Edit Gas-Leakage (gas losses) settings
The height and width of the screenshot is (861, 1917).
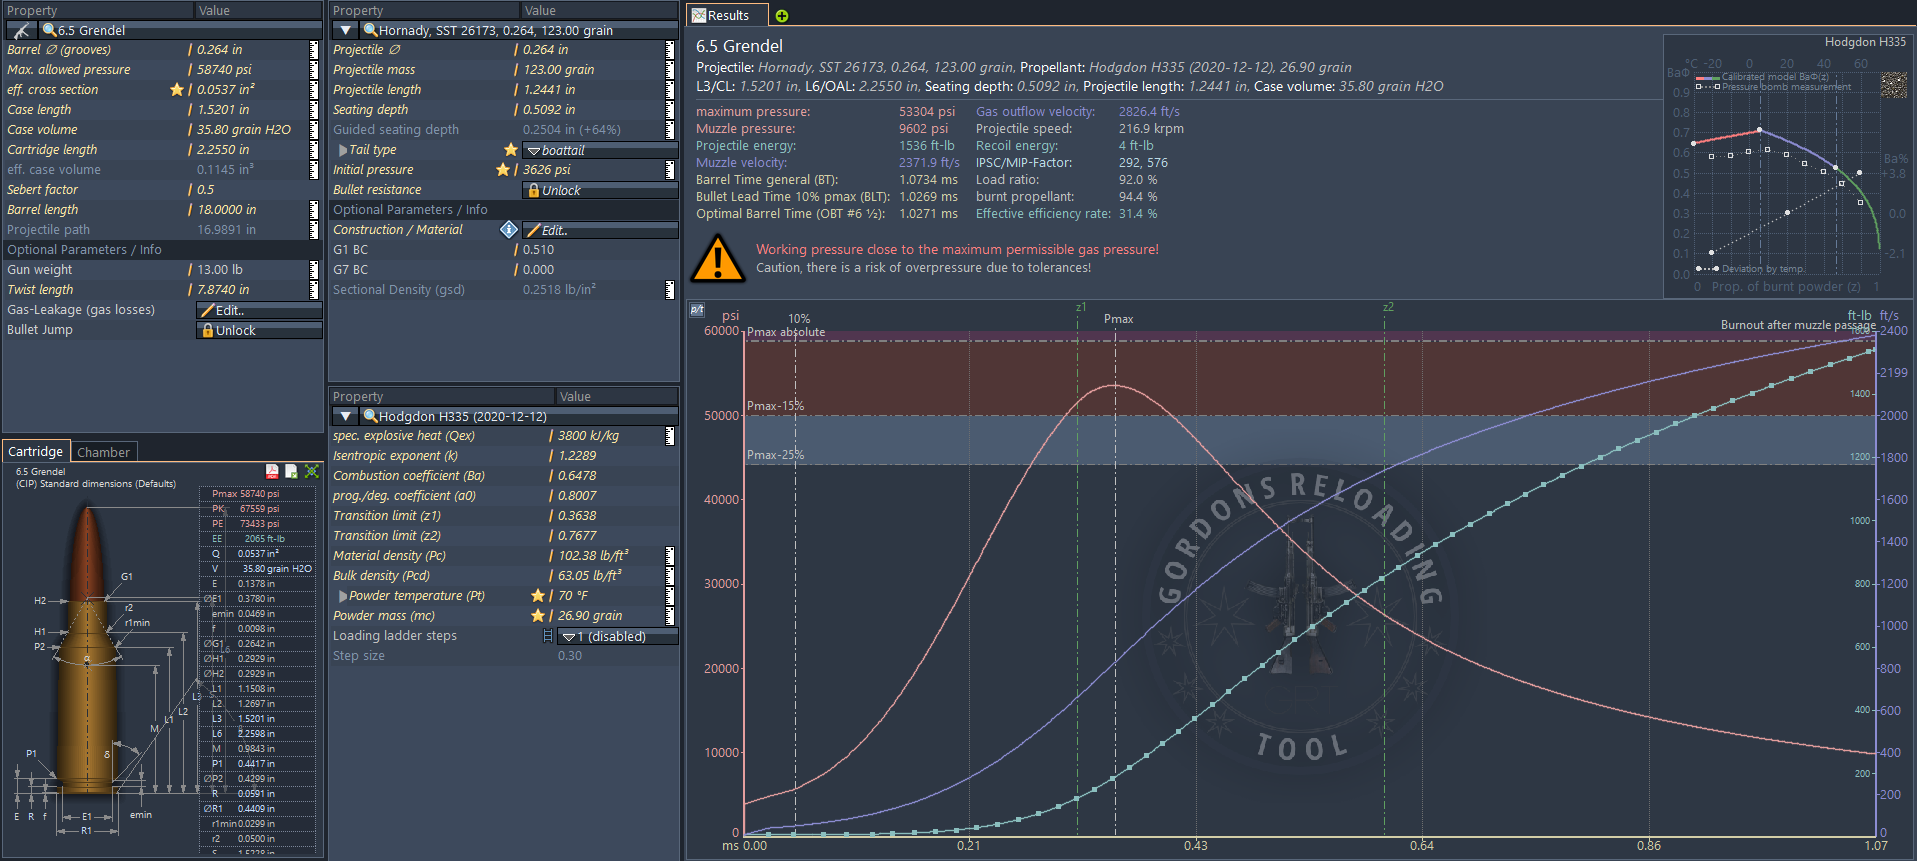259,310
